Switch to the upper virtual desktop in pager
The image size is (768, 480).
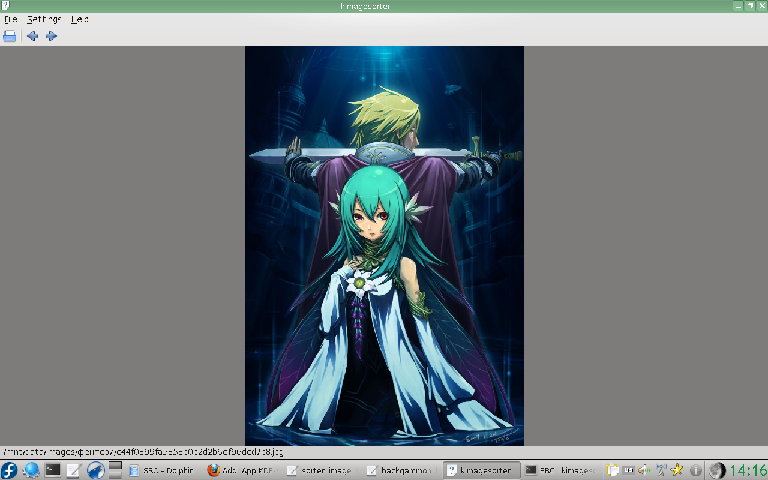pos(115,465)
